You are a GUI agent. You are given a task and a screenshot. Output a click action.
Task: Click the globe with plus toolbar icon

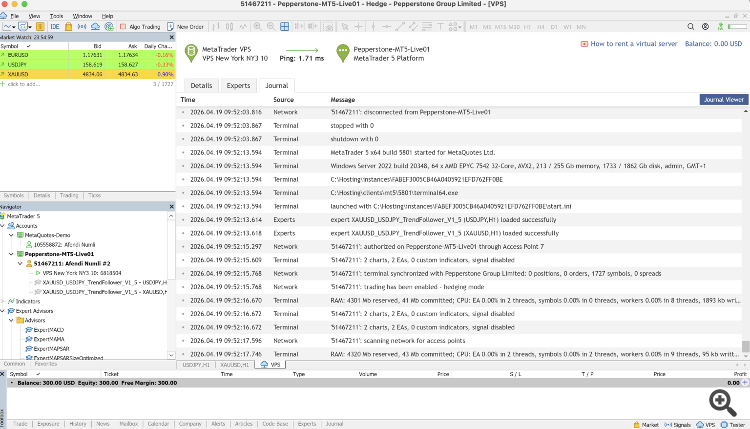pos(109,27)
